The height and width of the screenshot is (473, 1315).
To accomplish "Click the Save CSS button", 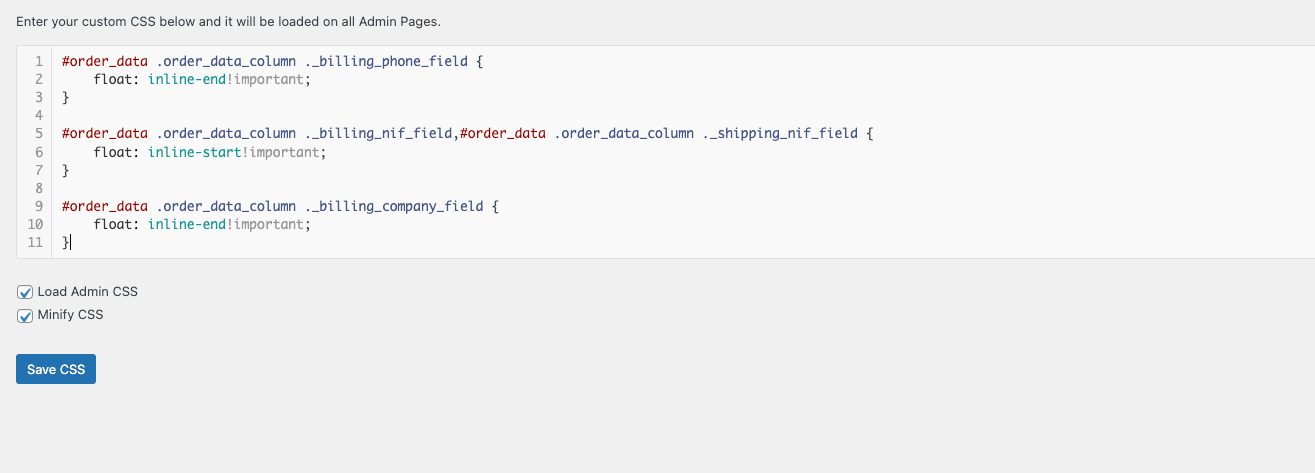I will [x=56, y=369].
